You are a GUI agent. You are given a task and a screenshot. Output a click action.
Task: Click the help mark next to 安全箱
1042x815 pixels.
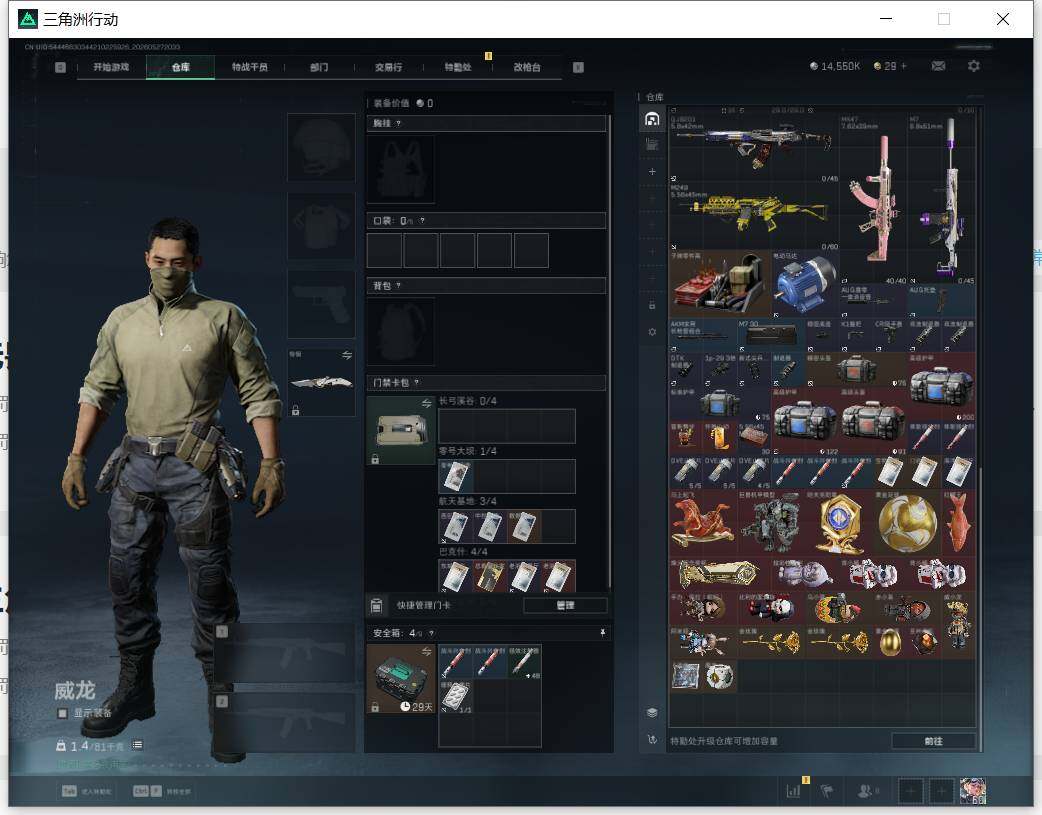pos(431,633)
